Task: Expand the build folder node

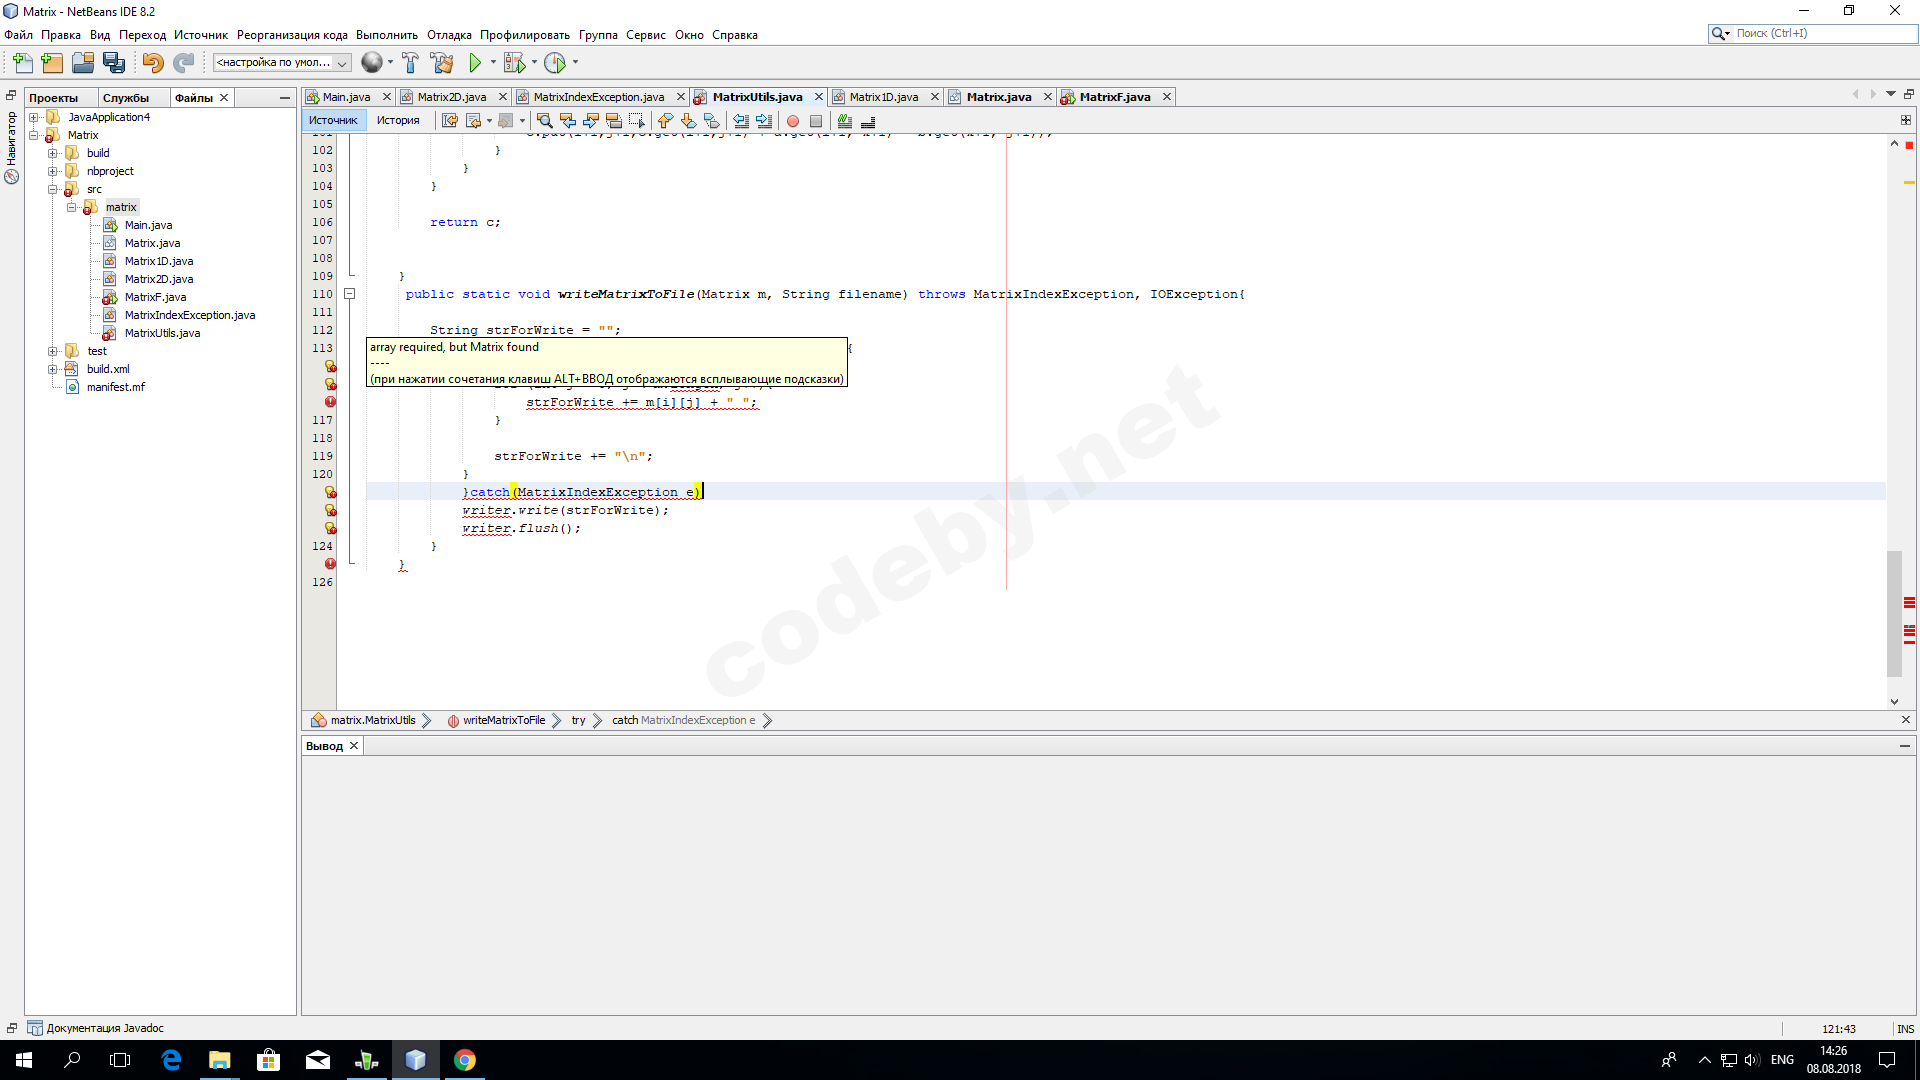Action: 53,153
